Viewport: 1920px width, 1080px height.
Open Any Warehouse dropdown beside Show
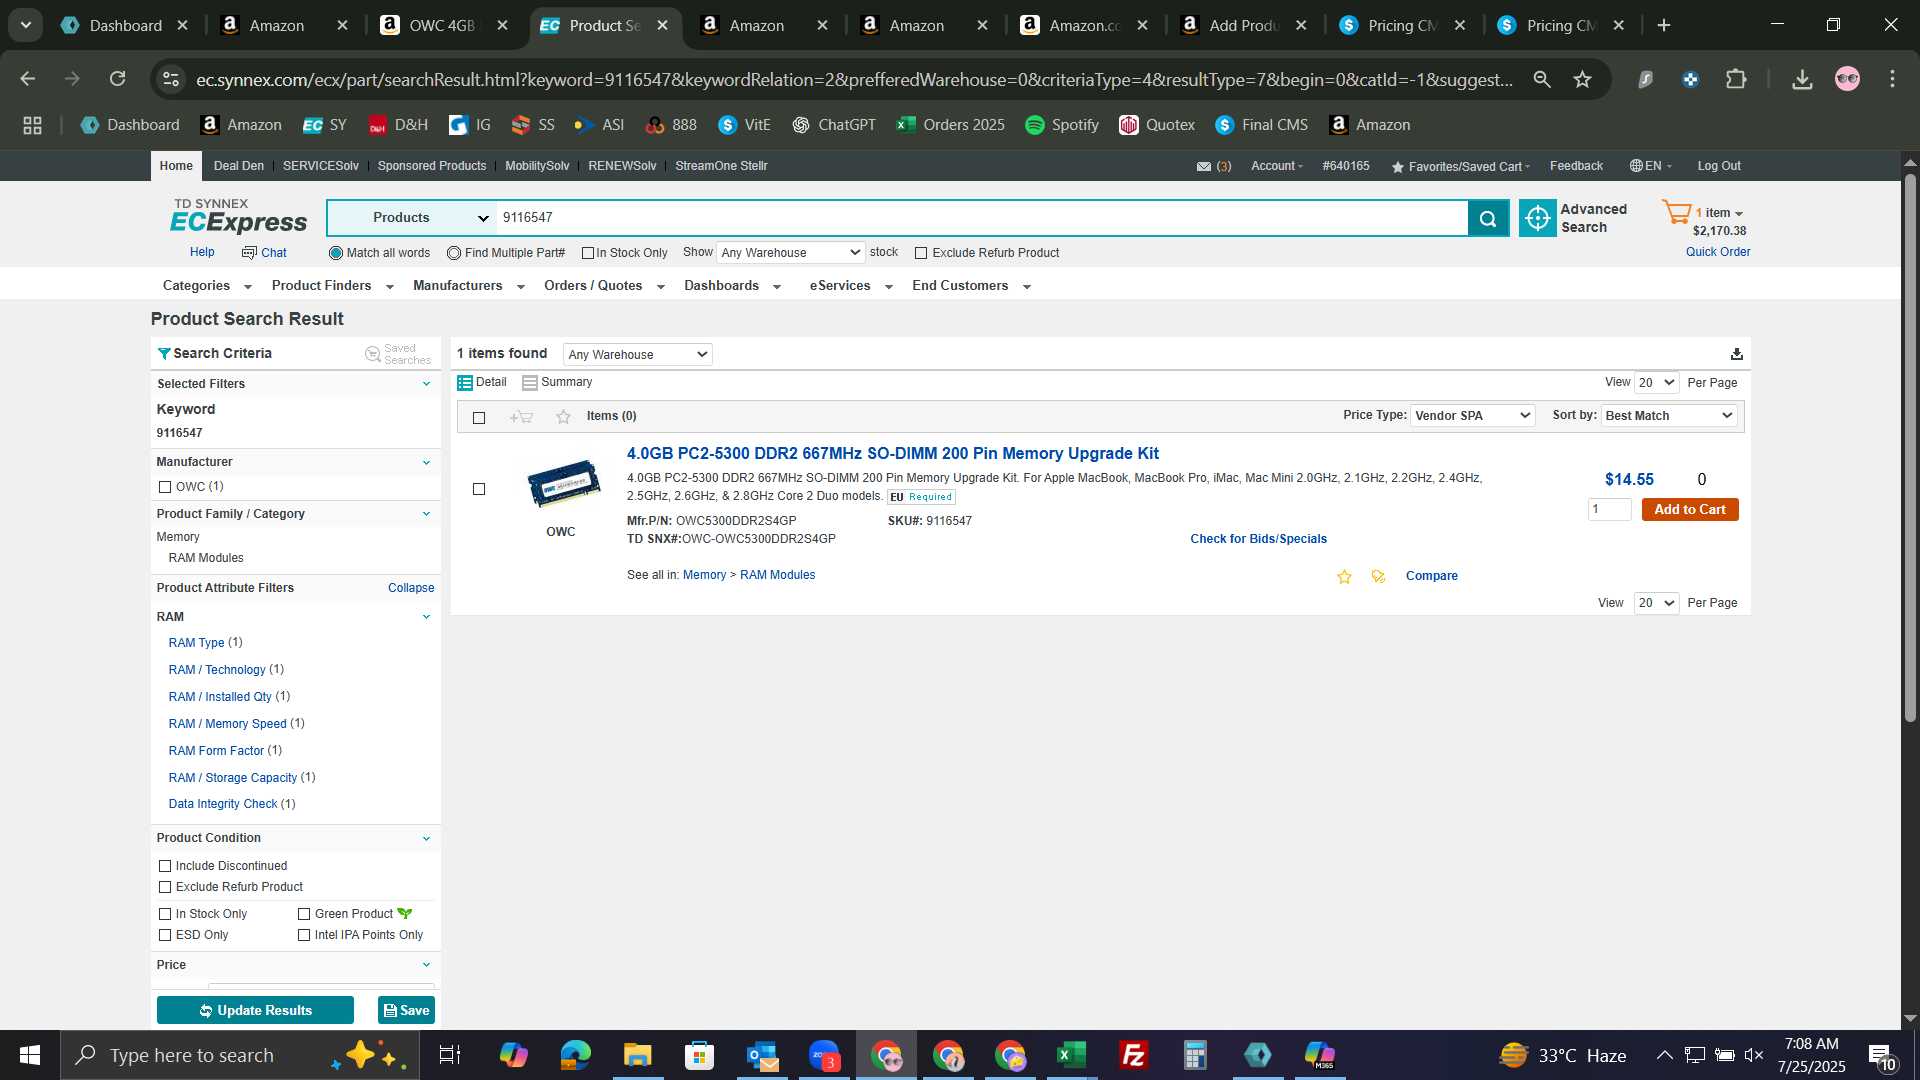coord(790,253)
